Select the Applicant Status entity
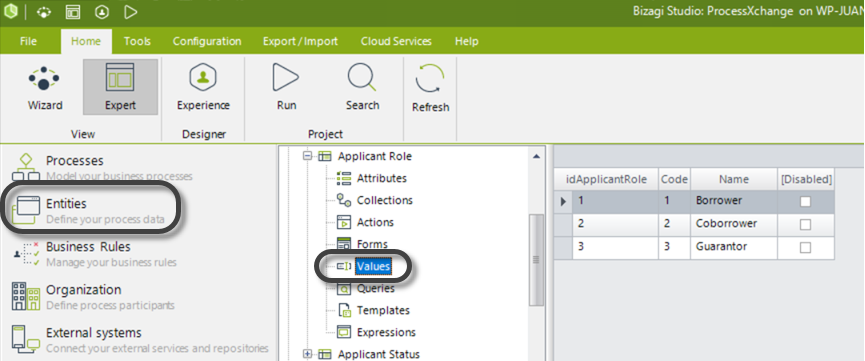Viewport: 865px width, 361px height. point(378,354)
